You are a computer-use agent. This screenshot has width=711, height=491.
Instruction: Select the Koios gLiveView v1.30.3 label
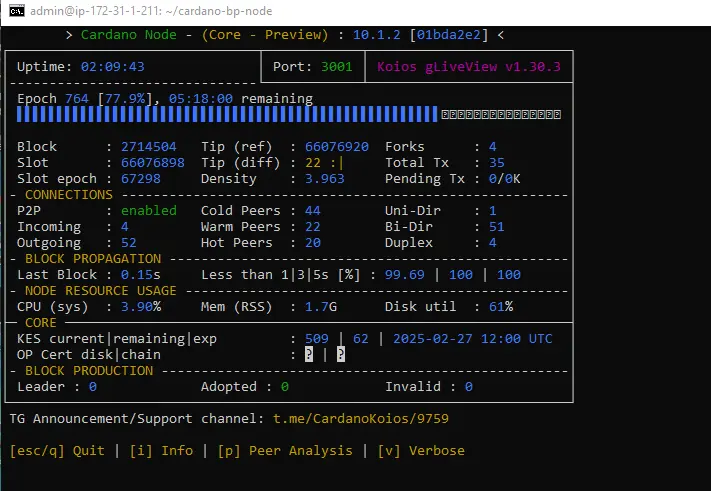click(x=469, y=67)
